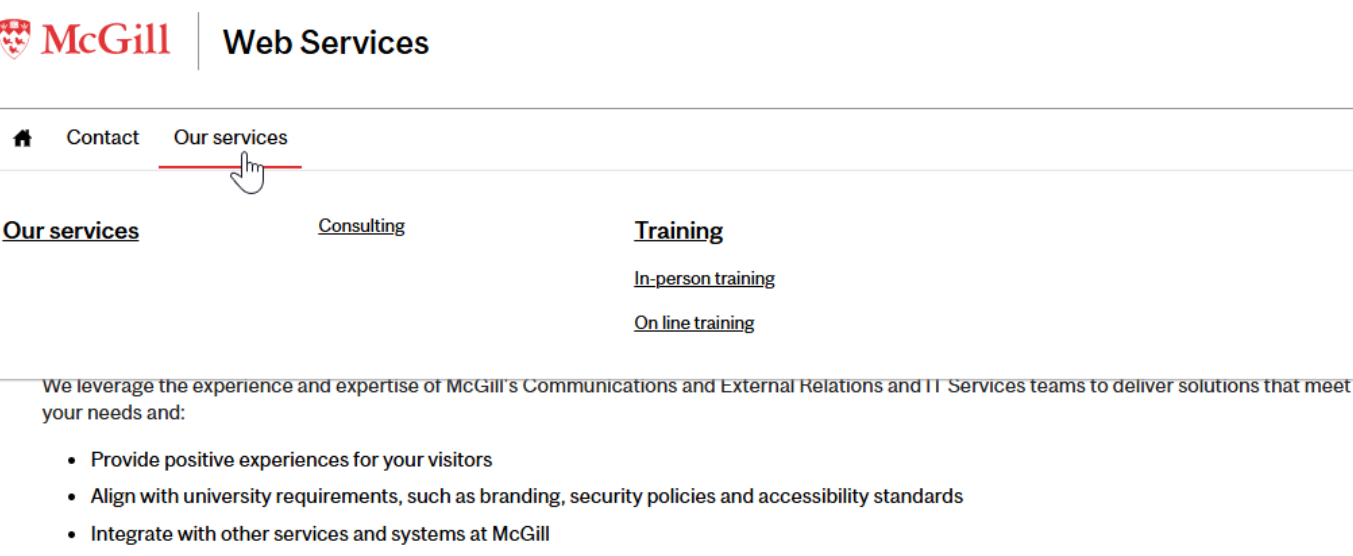
Task: Choose On line training link
Action: (x=694, y=323)
